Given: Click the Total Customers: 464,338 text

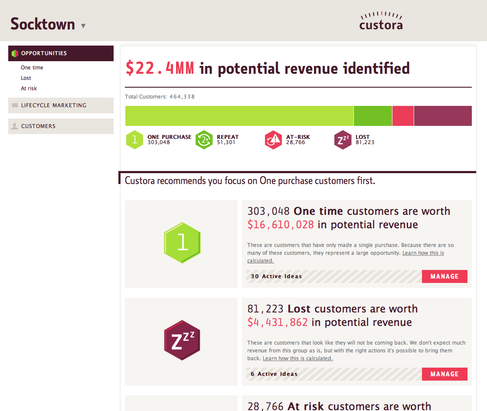Looking at the screenshot, I should click(x=160, y=97).
